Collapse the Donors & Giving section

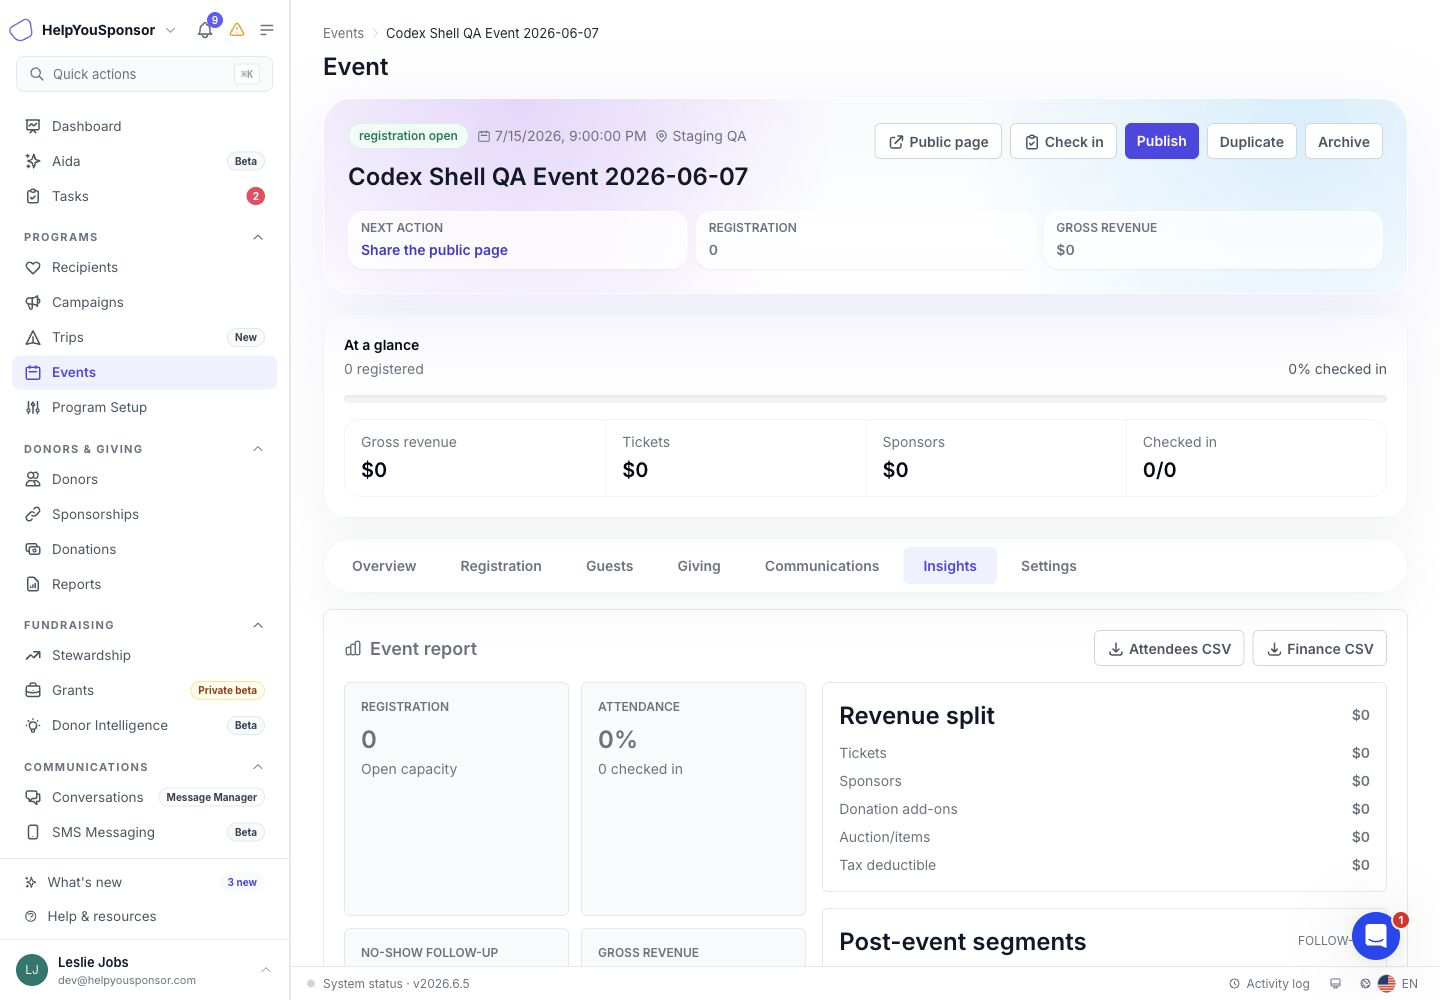258,449
